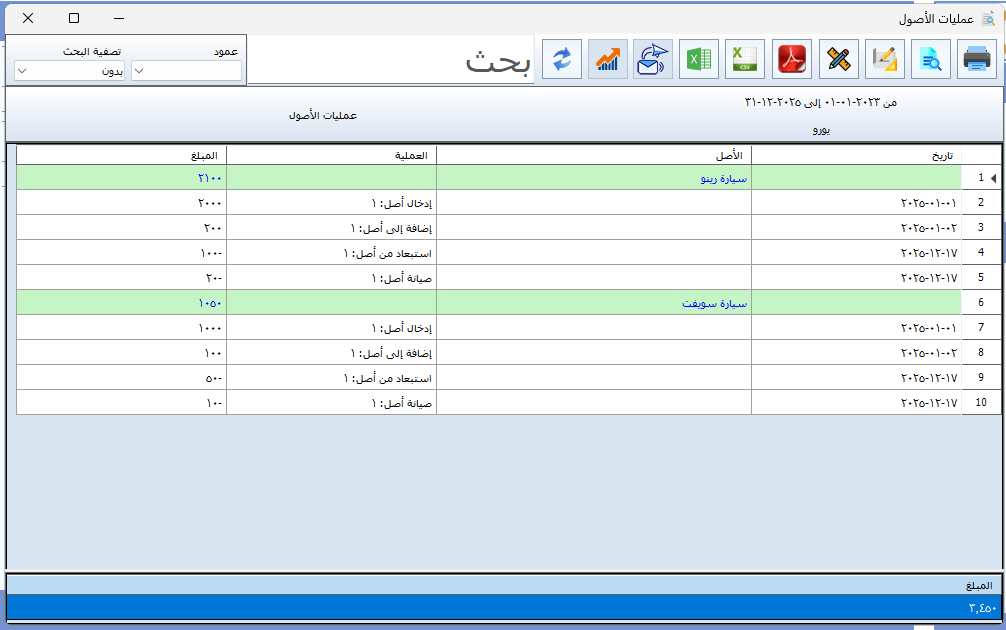This screenshot has width=1006, height=630.
Task: Click the pencil and ruler design icon
Action: (x=838, y=60)
